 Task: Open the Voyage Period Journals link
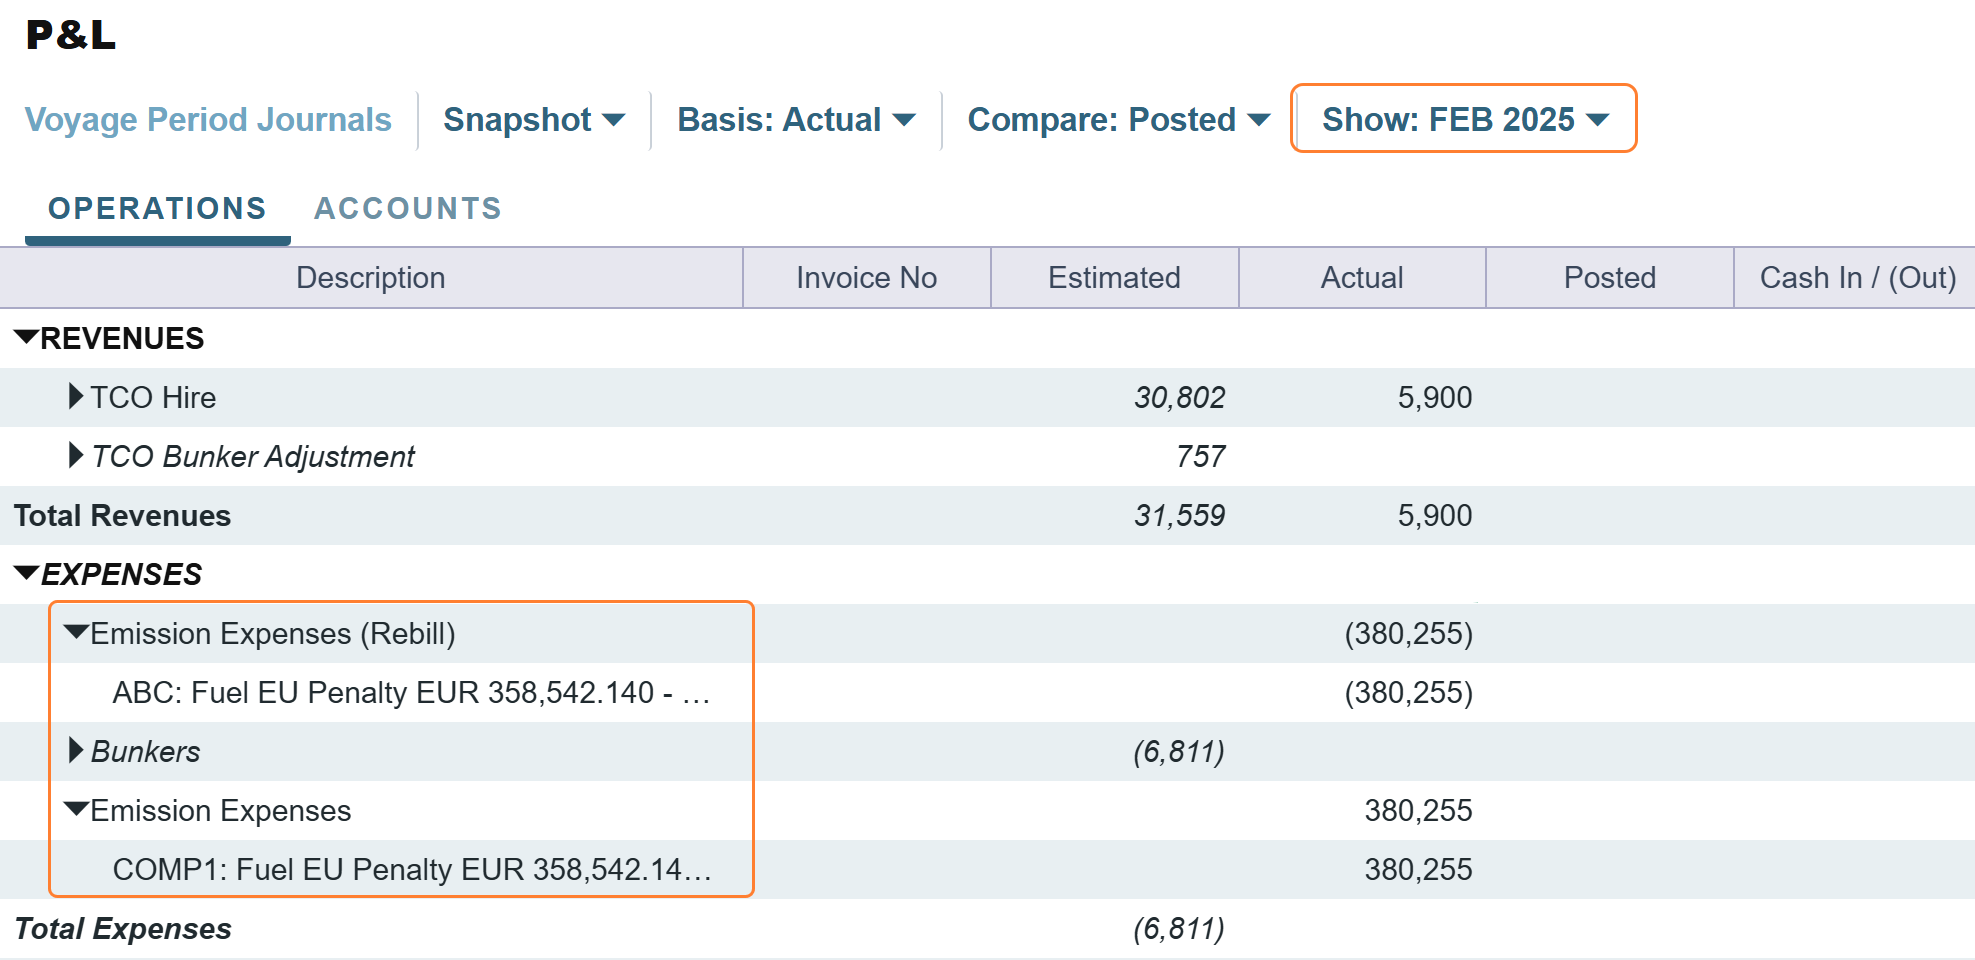point(208,119)
